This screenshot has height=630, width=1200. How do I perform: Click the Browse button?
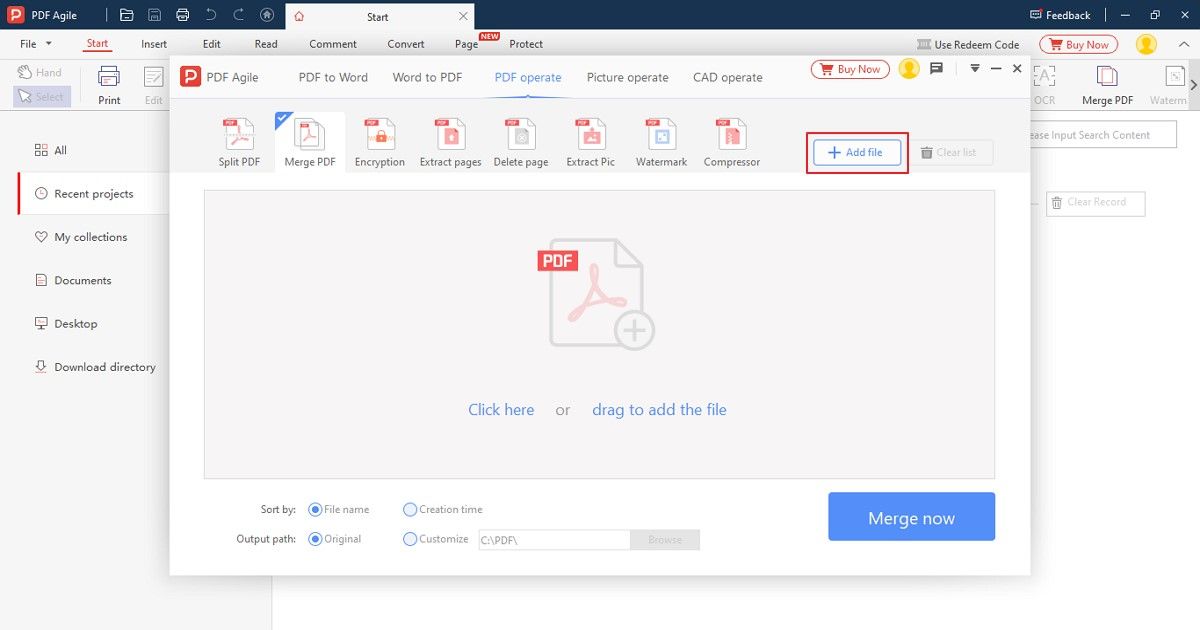[665, 540]
